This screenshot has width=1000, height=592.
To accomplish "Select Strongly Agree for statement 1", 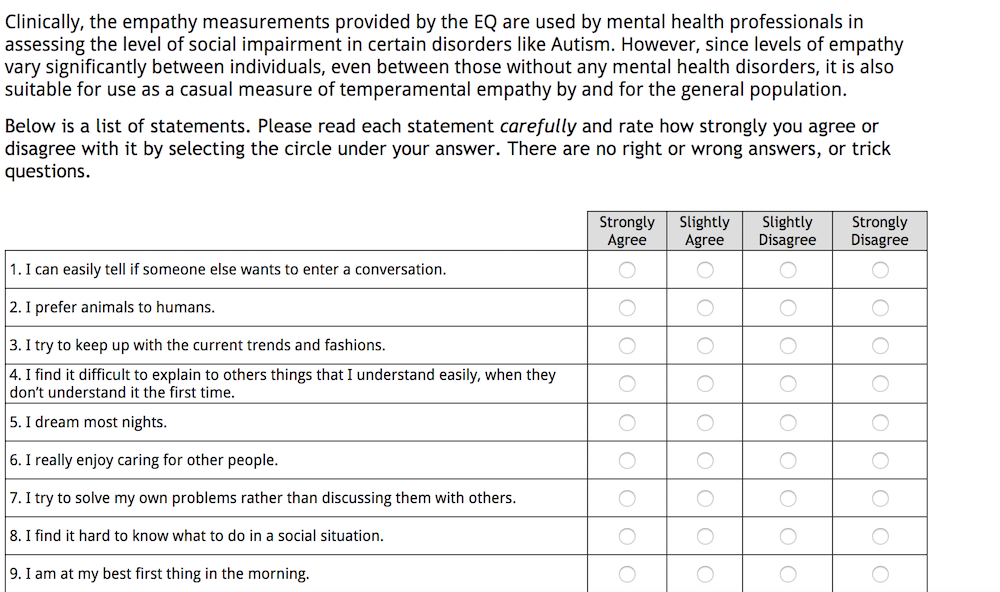I will click(627, 270).
